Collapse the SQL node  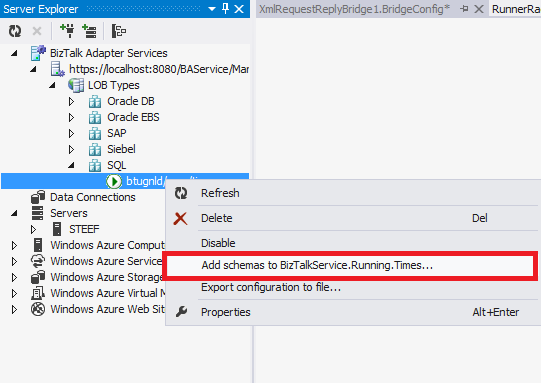[71, 165]
